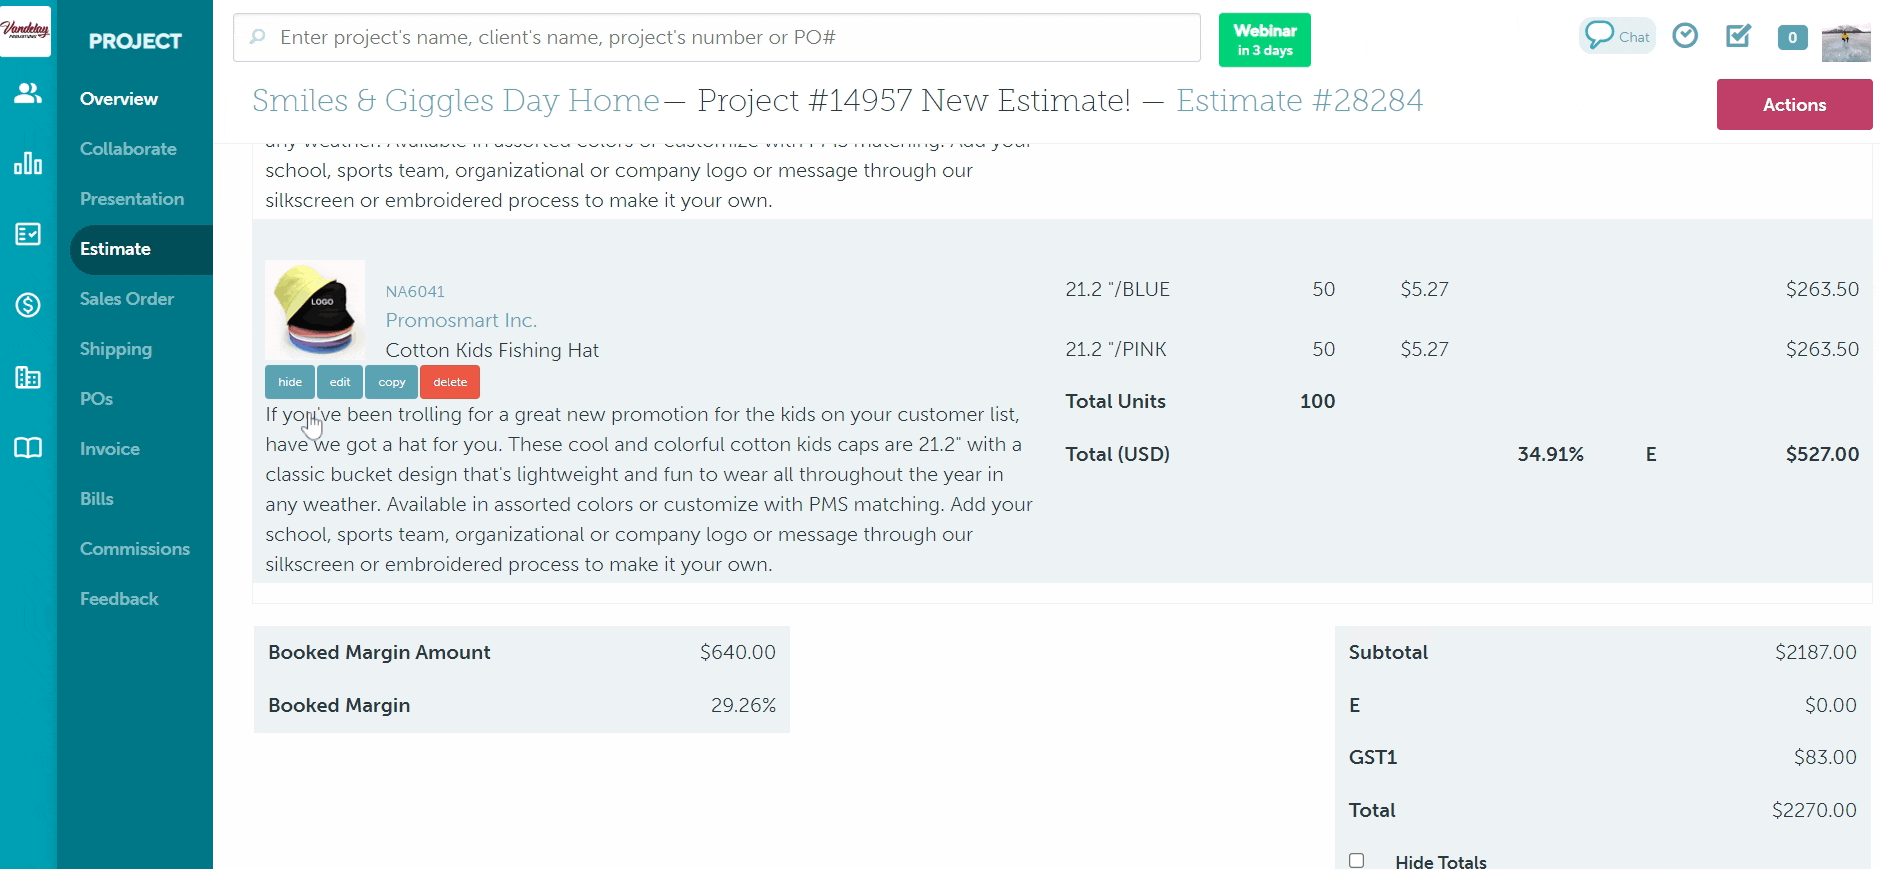Click the checkbox tasks icon in header
The height and width of the screenshot is (869, 1880).
1738,36
